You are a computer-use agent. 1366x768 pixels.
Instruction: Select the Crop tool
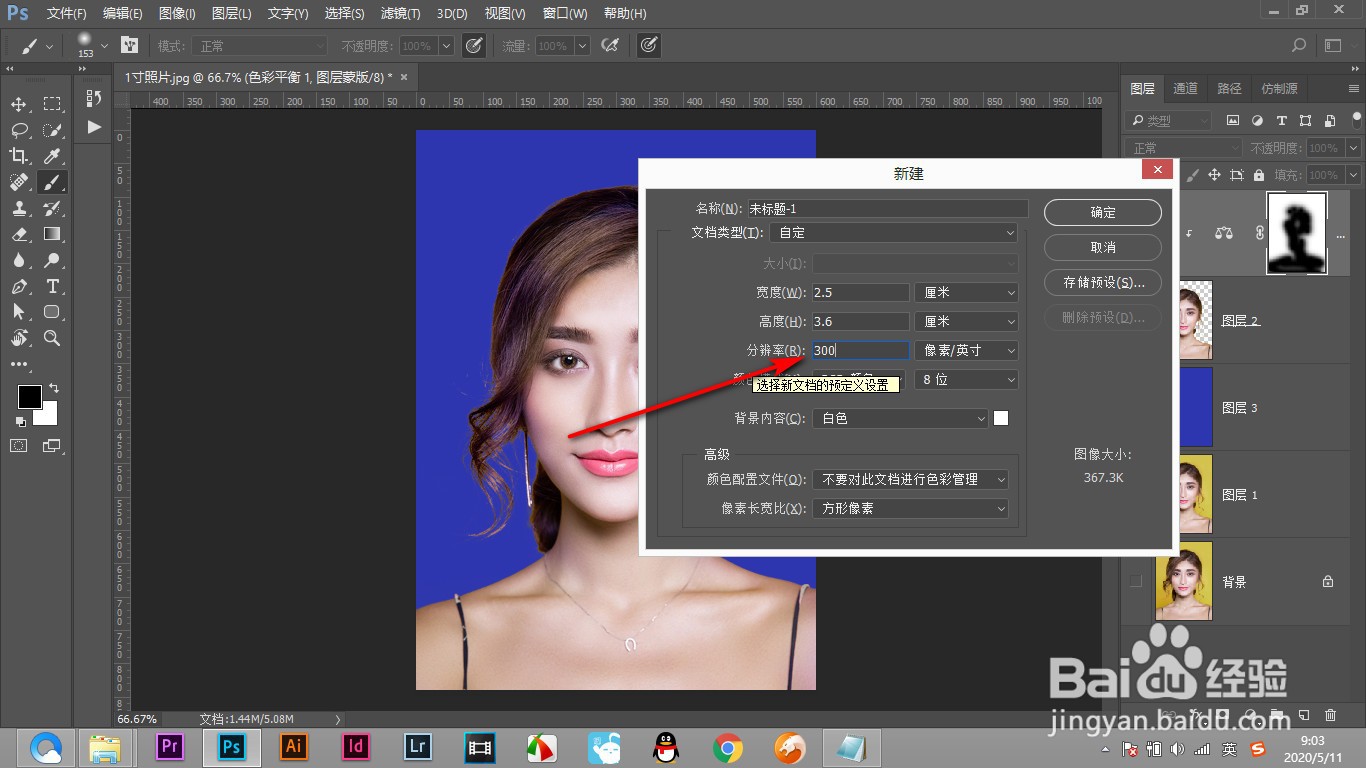pyautogui.click(x=19, y=156)
